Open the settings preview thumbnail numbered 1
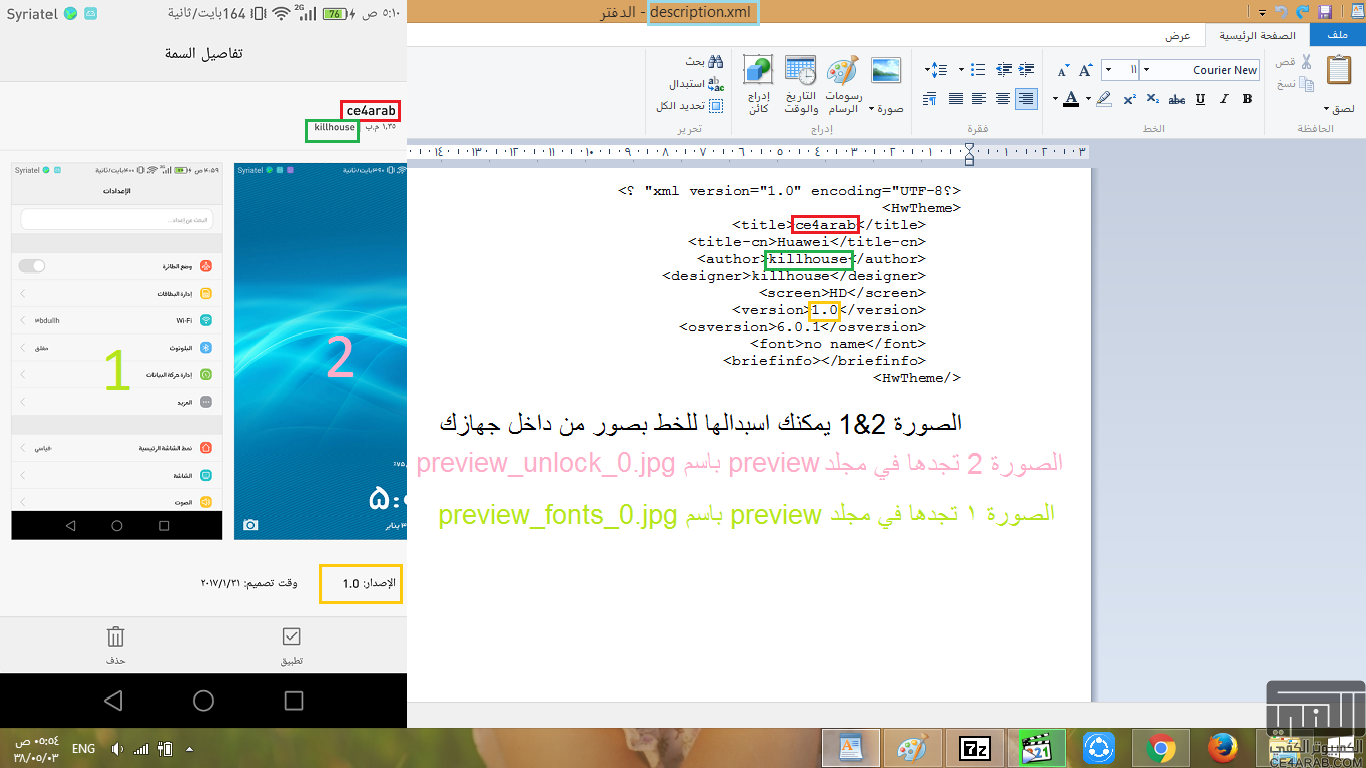This screenshot has height=768, width=1366. pyautogui.click(x=117, y=351)
